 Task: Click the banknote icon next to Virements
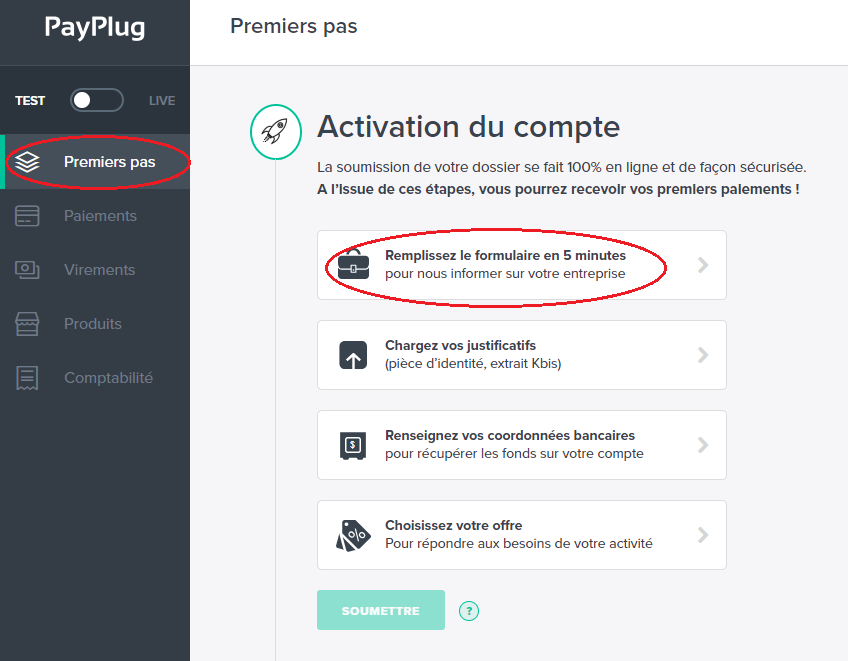[27, 269]
